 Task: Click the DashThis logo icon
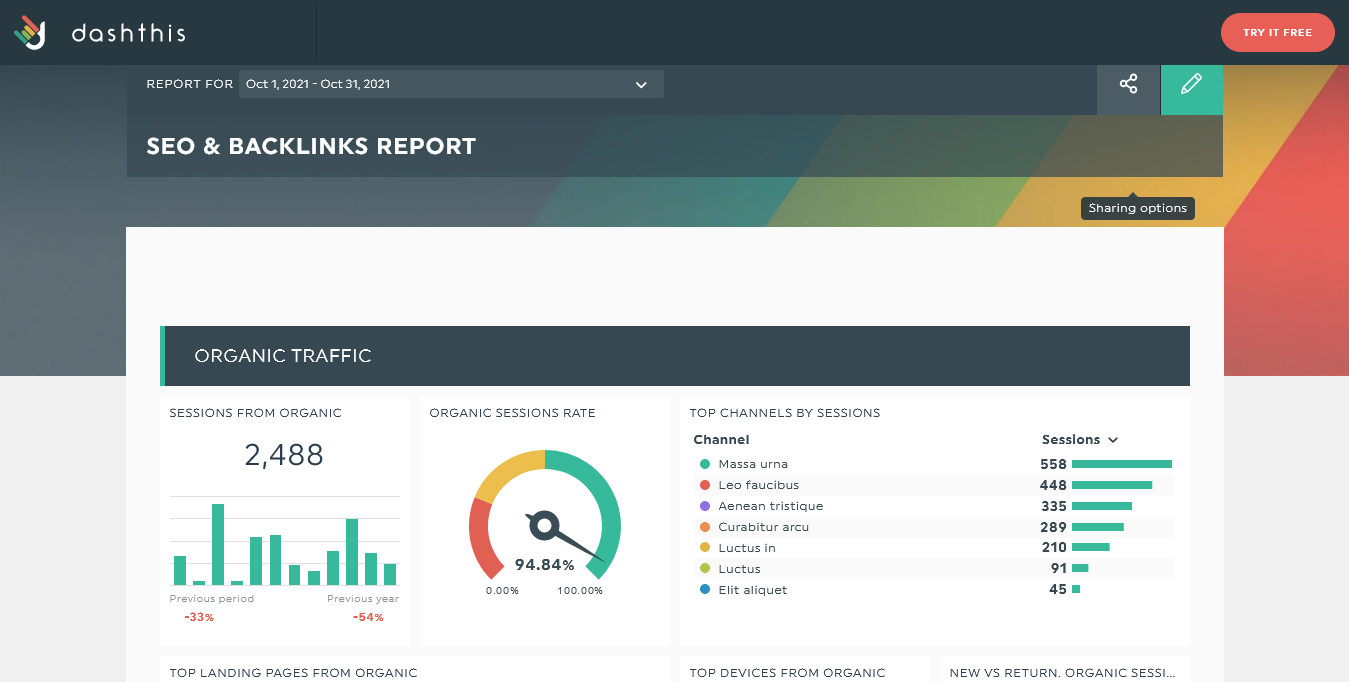click(30, 33)
